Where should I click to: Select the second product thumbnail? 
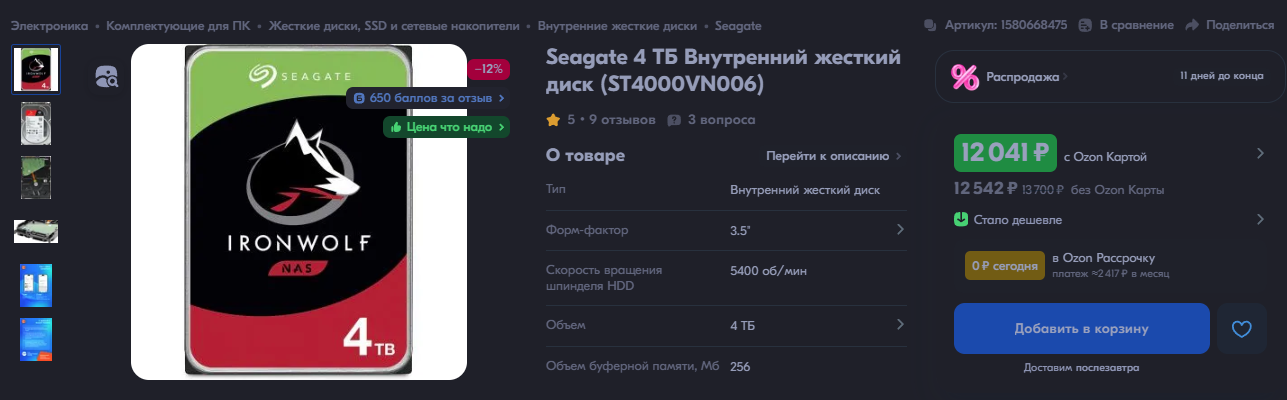click(x=36, y=124)
